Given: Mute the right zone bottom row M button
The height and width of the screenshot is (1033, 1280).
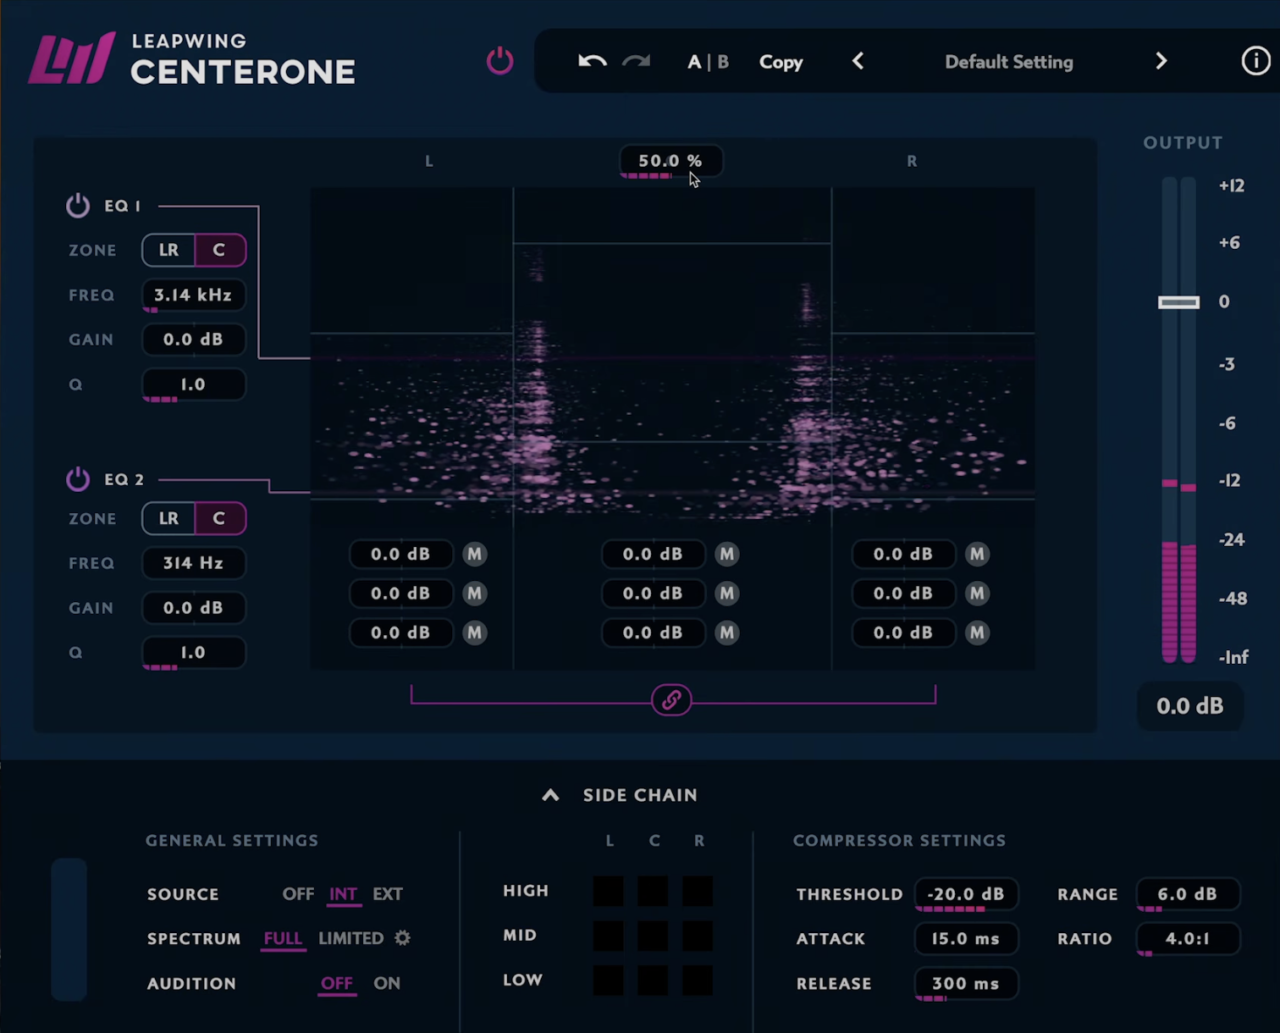Looking at the screenshot, I should pyautogui.click(x=977, y=632).
